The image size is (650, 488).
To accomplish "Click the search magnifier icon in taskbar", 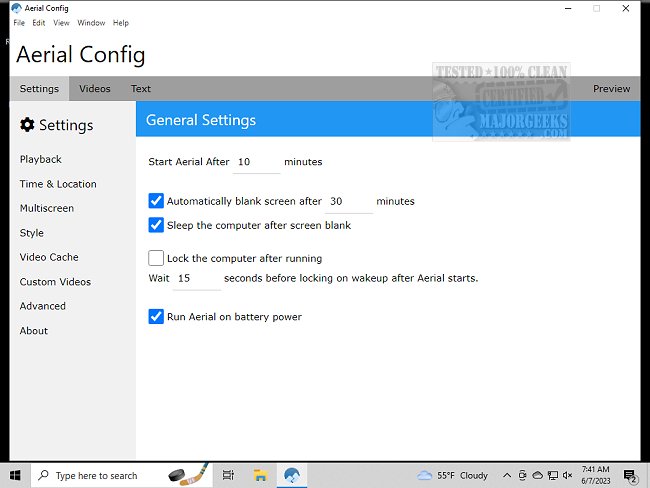I will pos(43,475).
